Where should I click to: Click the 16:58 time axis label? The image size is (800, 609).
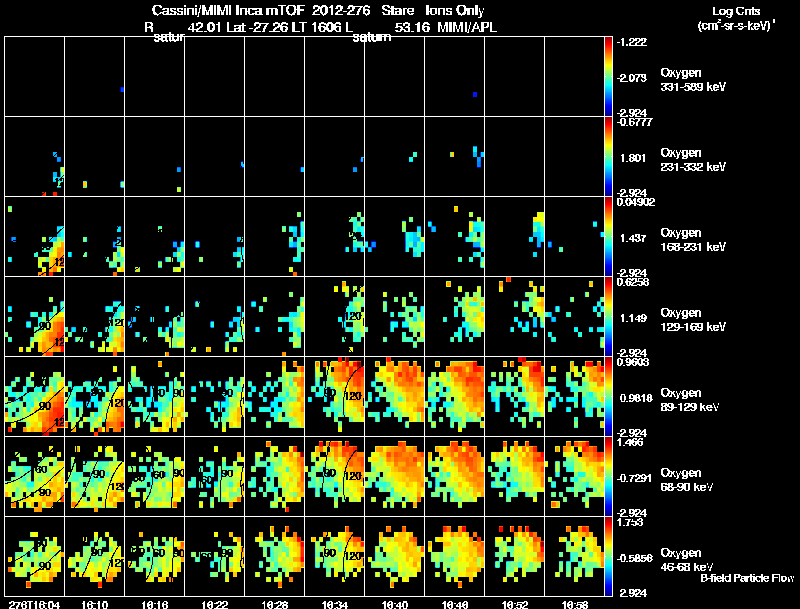click(x=575, y=604)
